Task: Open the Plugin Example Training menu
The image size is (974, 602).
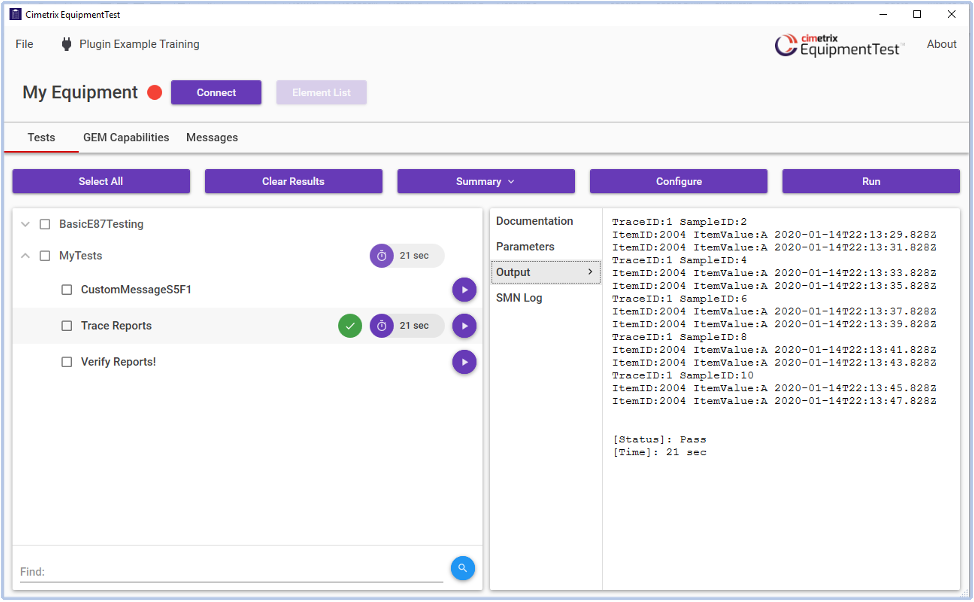Action: point(139,44)
